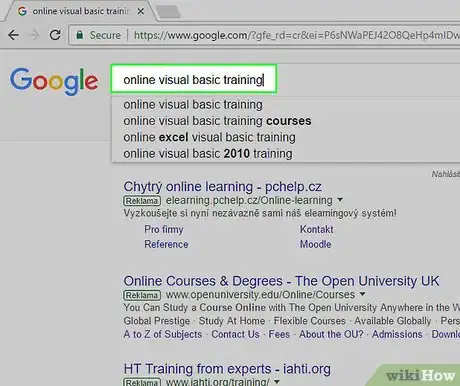
Task: Click the address bar URL
Action: 296,35
